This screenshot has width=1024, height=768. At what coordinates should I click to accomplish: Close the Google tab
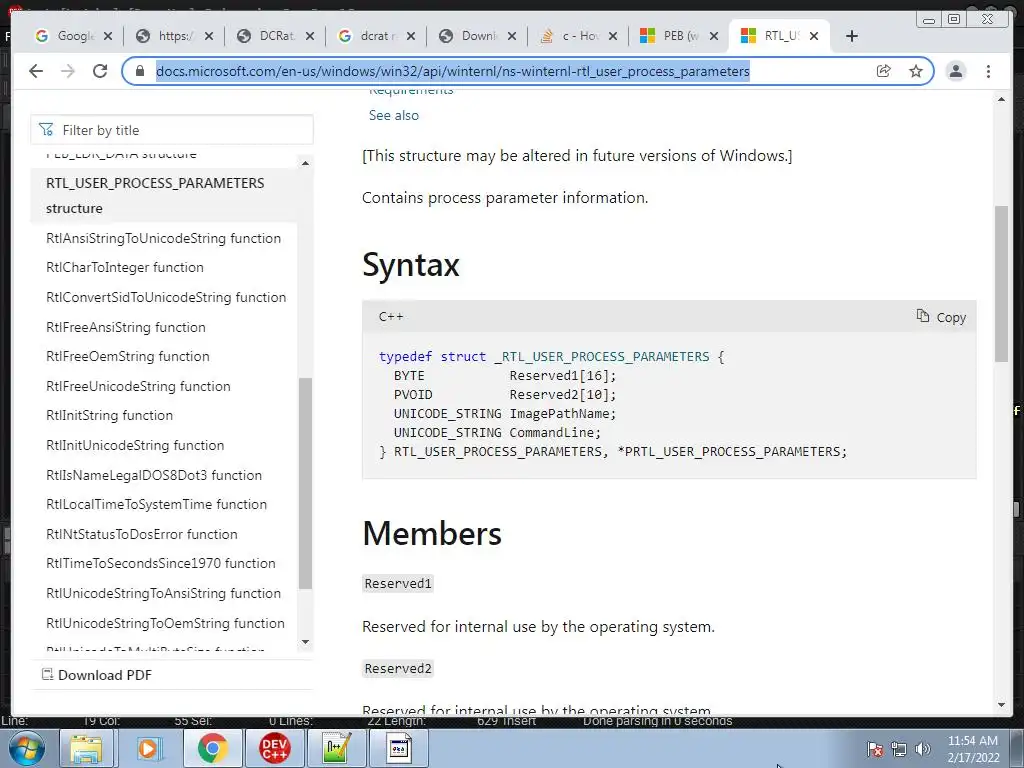coord(108,36)
